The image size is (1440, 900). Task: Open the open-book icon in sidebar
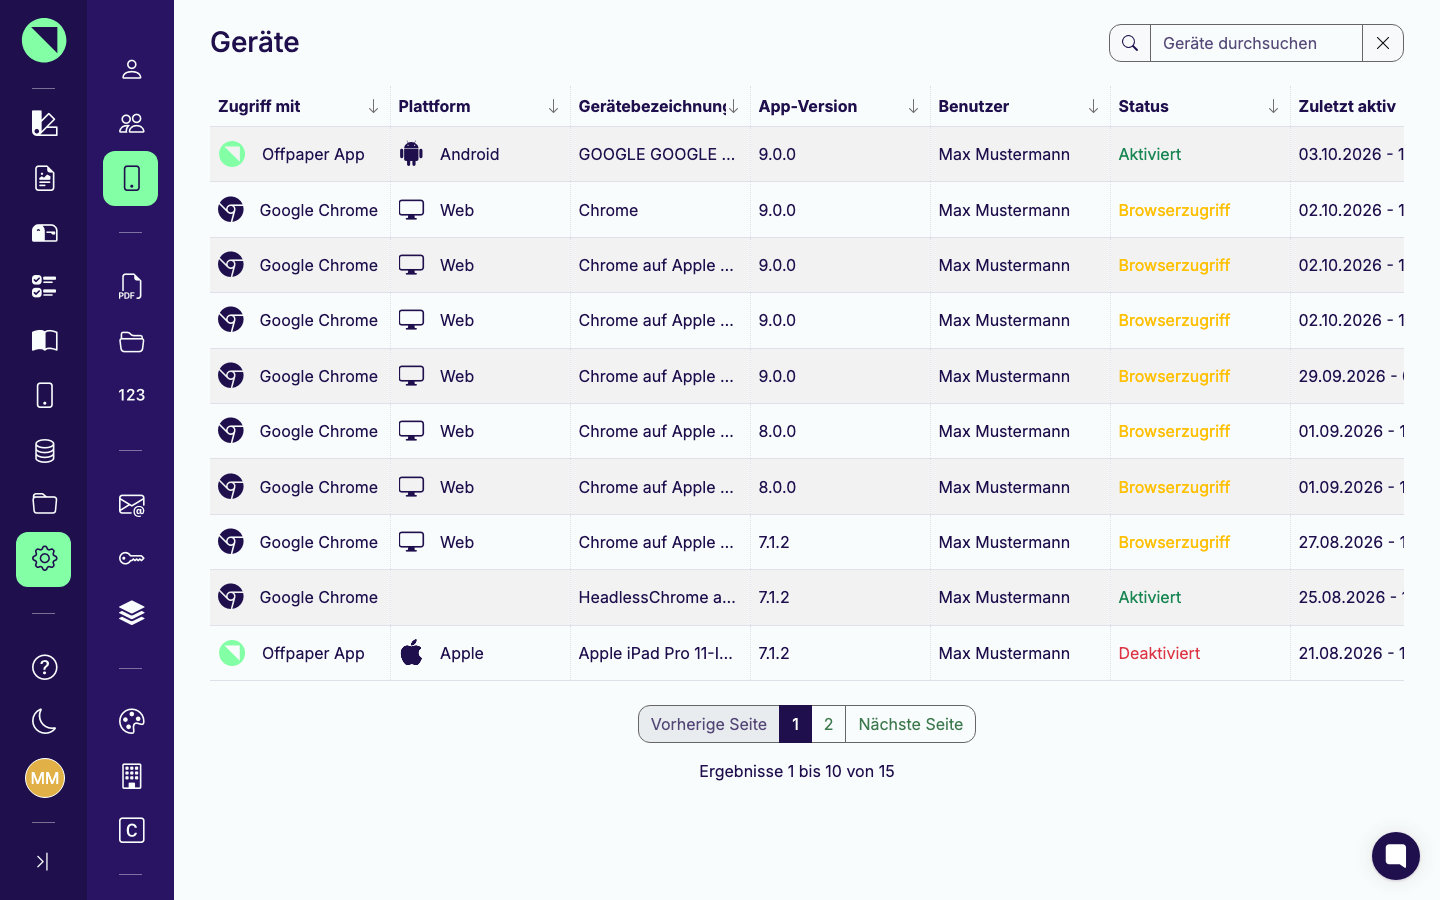click(x=44, y=341)
